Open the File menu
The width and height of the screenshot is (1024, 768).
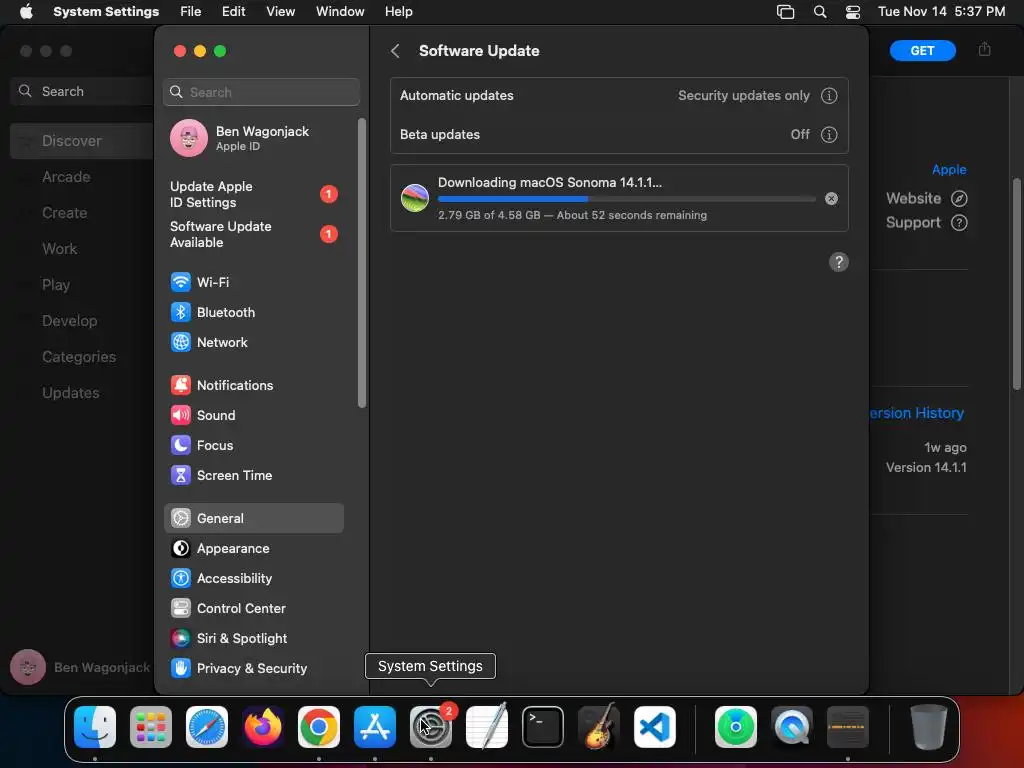click(x=191, y=12)
